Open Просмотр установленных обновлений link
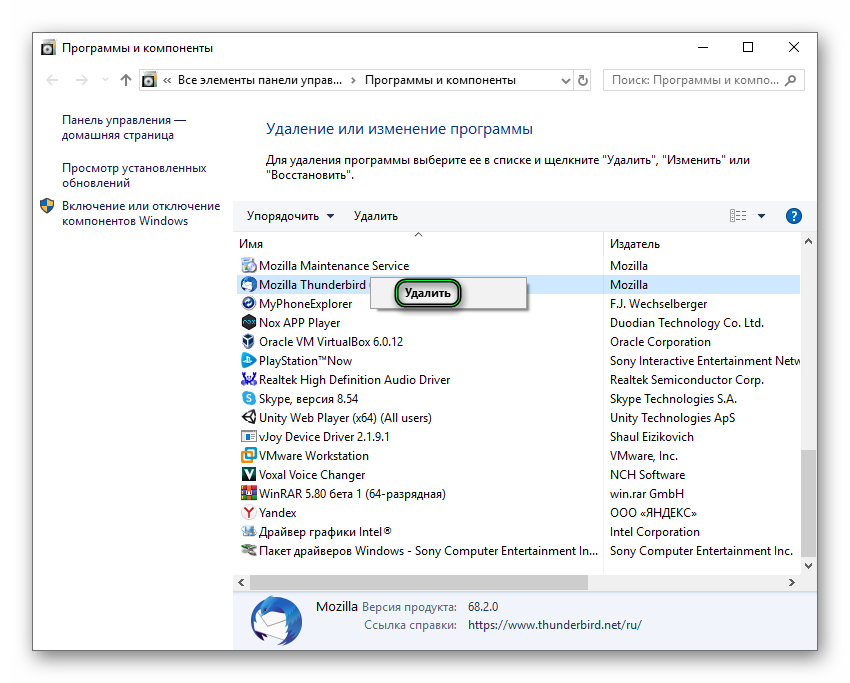 (134, 175)
